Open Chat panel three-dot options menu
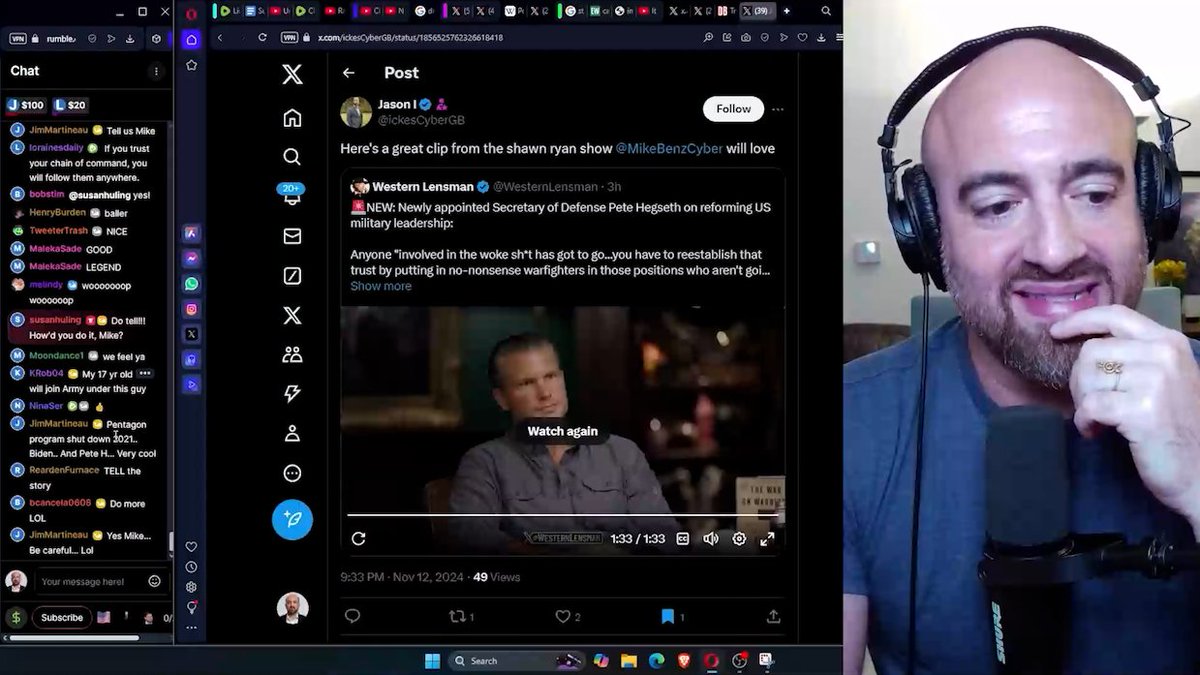The image size is (1200, 675). pos(156,71)
